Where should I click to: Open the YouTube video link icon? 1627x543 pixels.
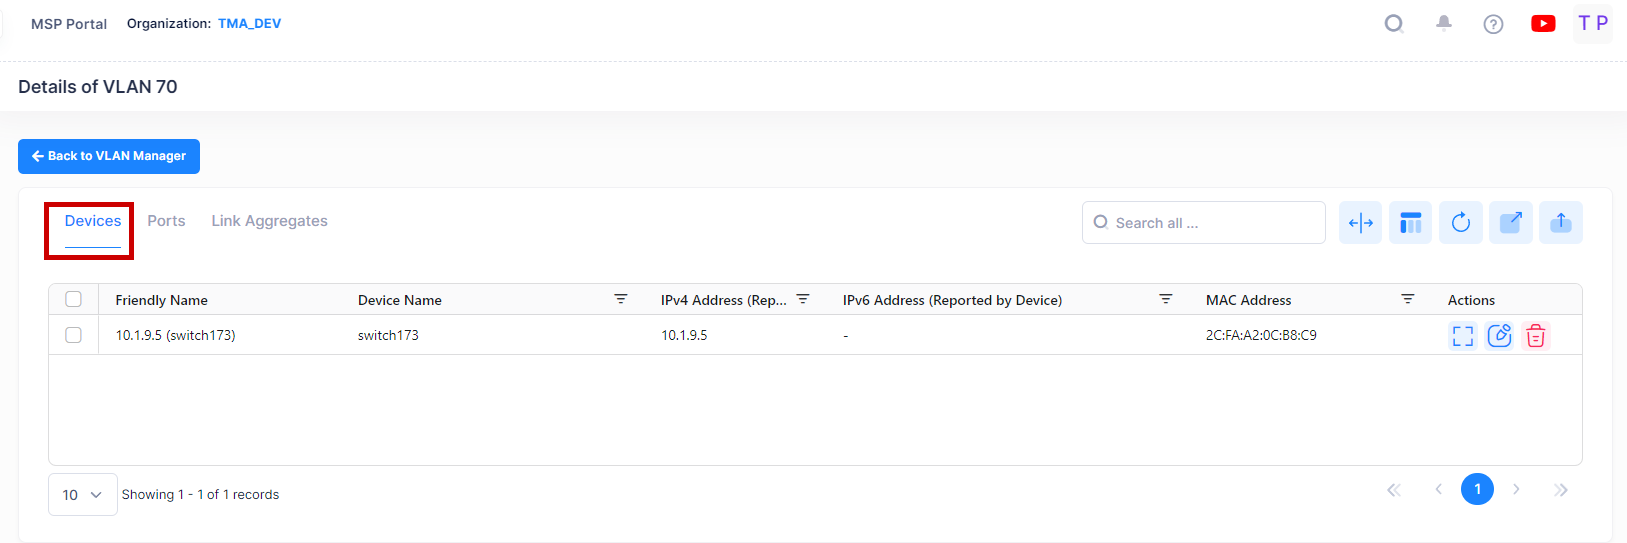click(x=1543, y=23)
